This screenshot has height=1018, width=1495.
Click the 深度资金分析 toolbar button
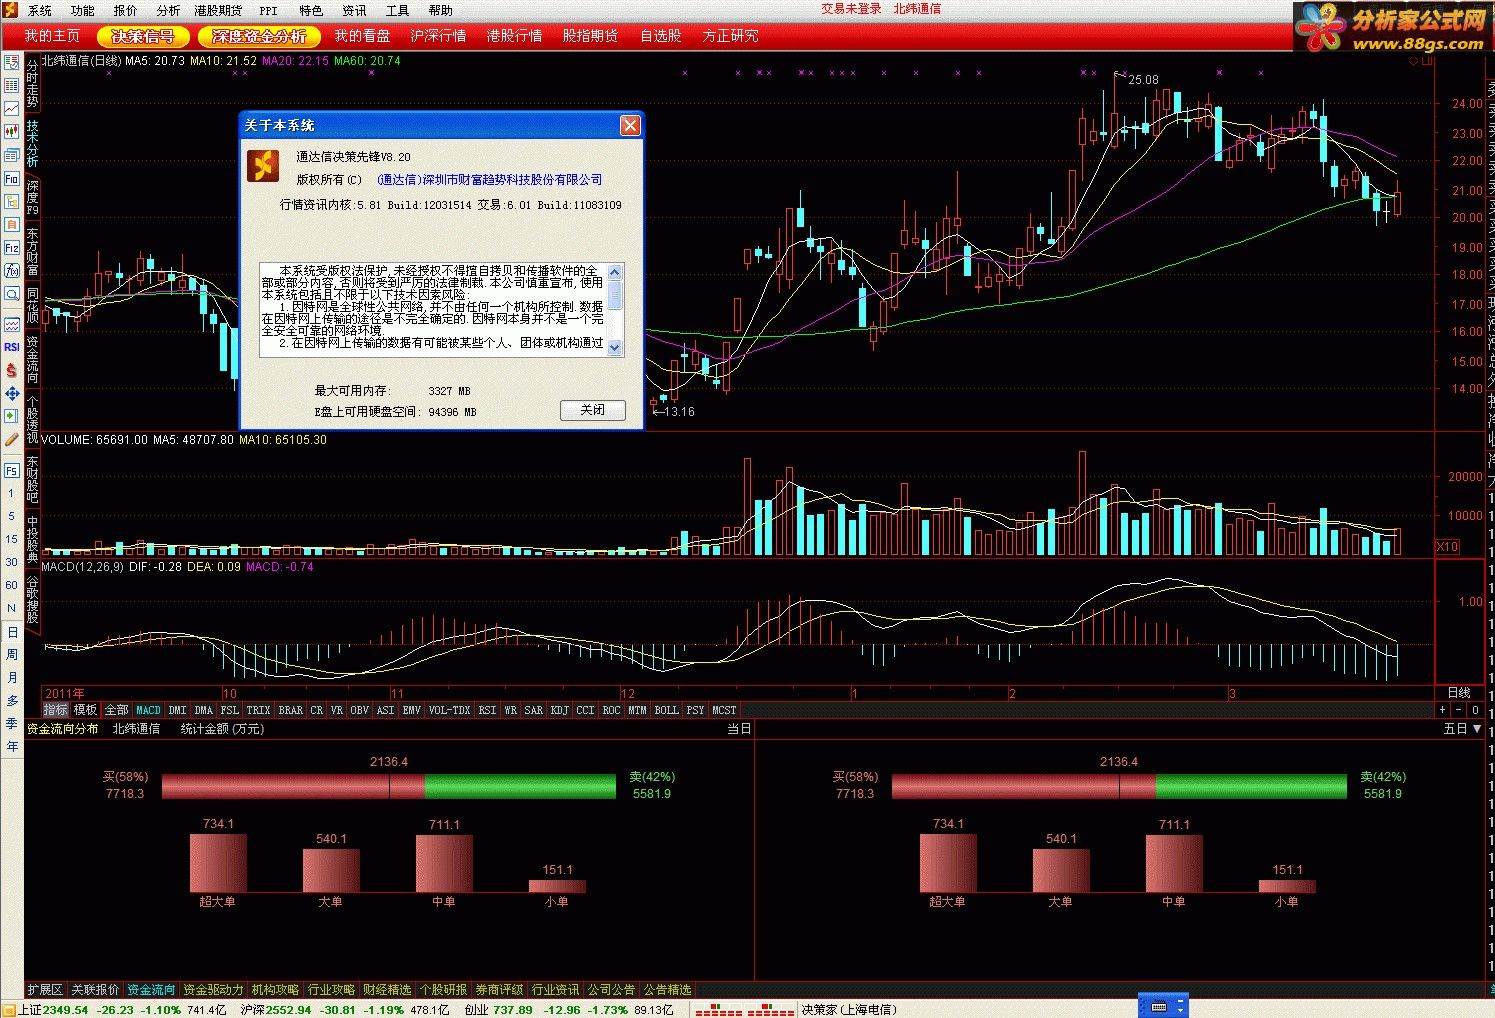pos(259,36)
